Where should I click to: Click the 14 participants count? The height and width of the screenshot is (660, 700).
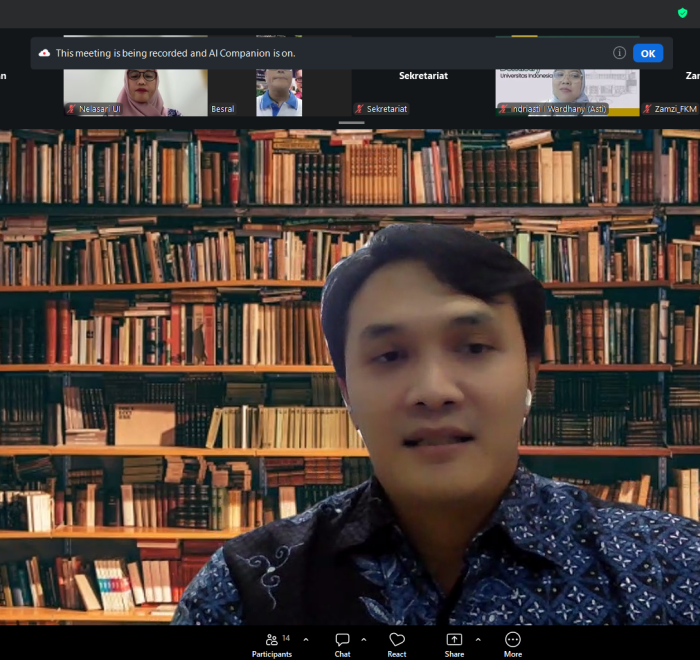coord(286,638)
